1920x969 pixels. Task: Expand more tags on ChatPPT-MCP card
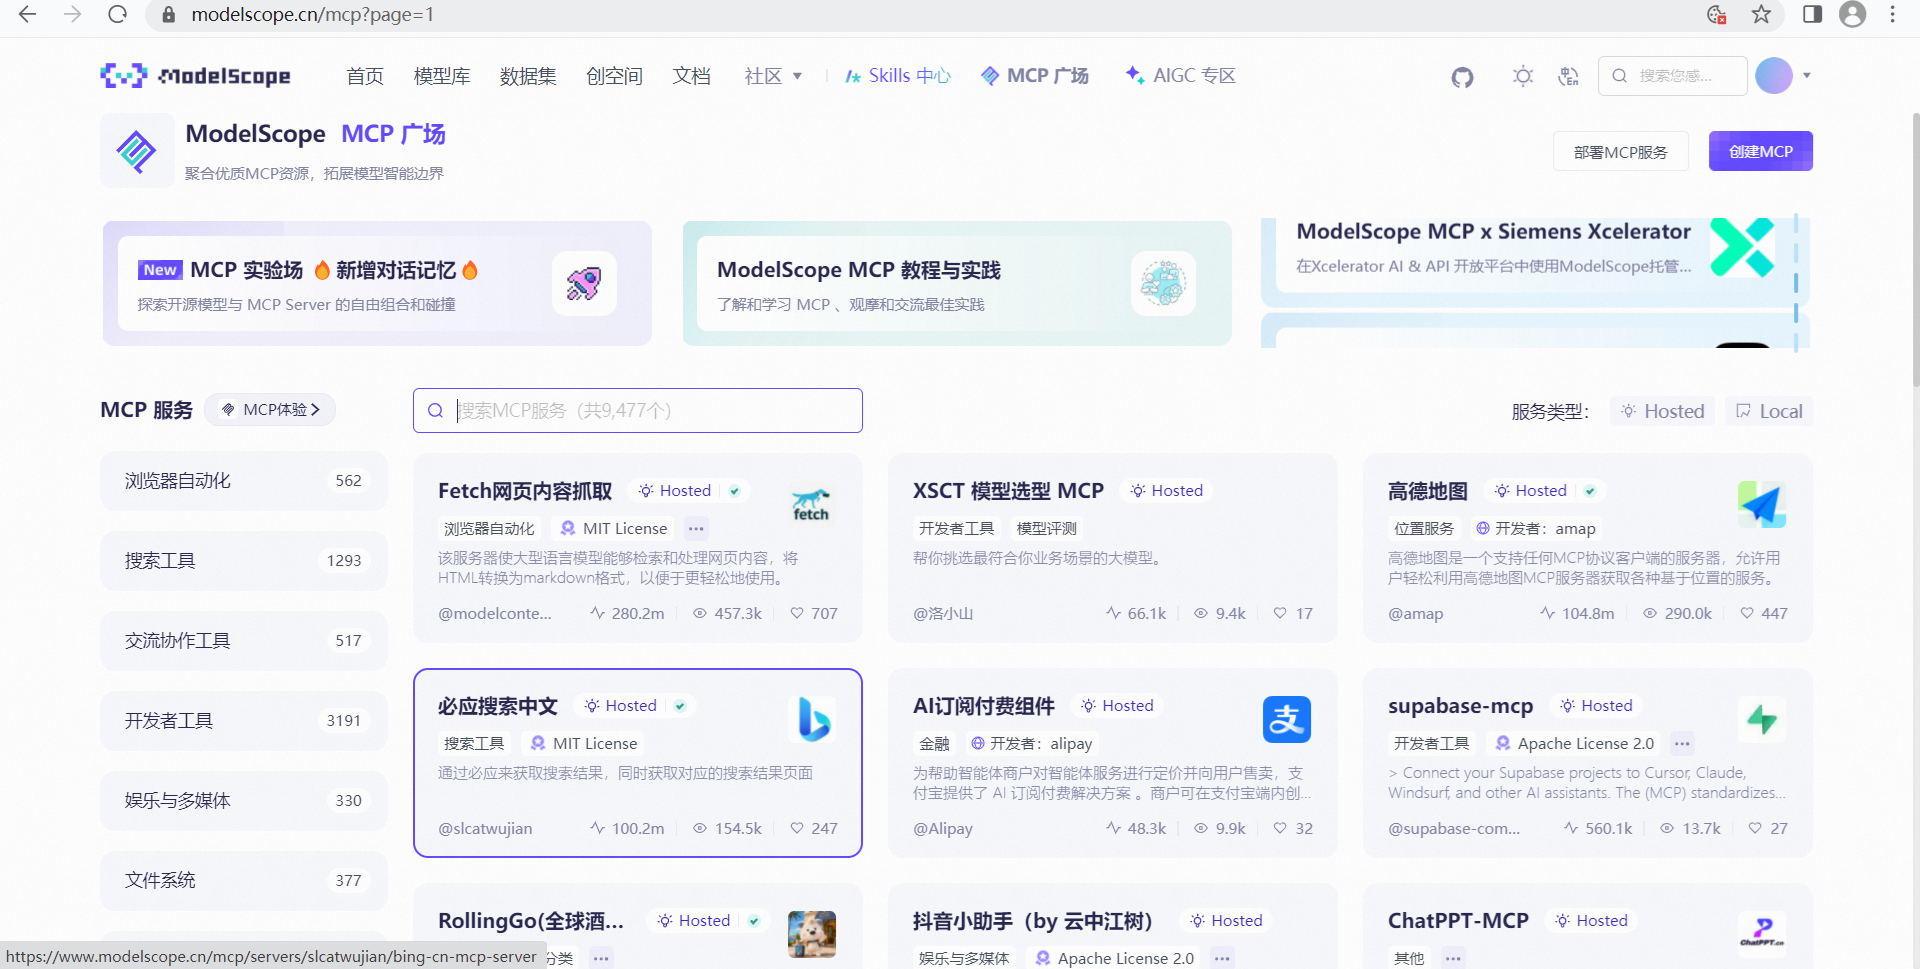(x=1453, y=958)
